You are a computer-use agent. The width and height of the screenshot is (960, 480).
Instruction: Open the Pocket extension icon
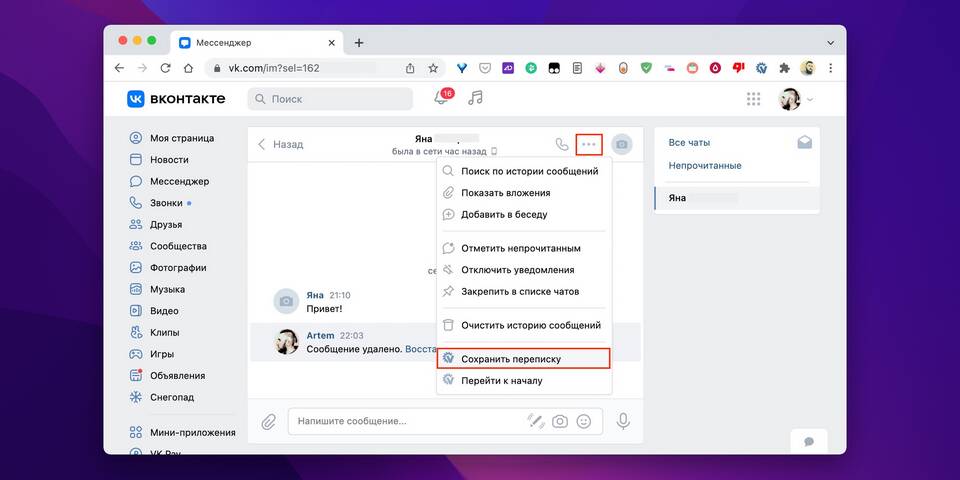(x=485, y=69)
